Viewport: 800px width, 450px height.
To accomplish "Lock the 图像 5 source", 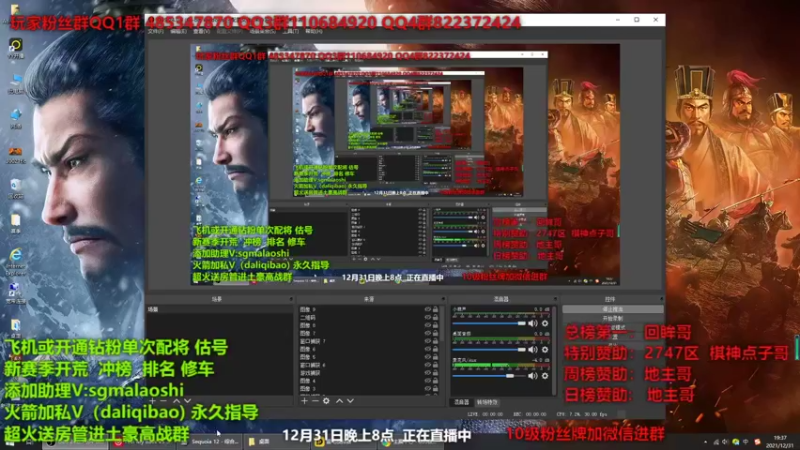I will (x=435, y=357).
